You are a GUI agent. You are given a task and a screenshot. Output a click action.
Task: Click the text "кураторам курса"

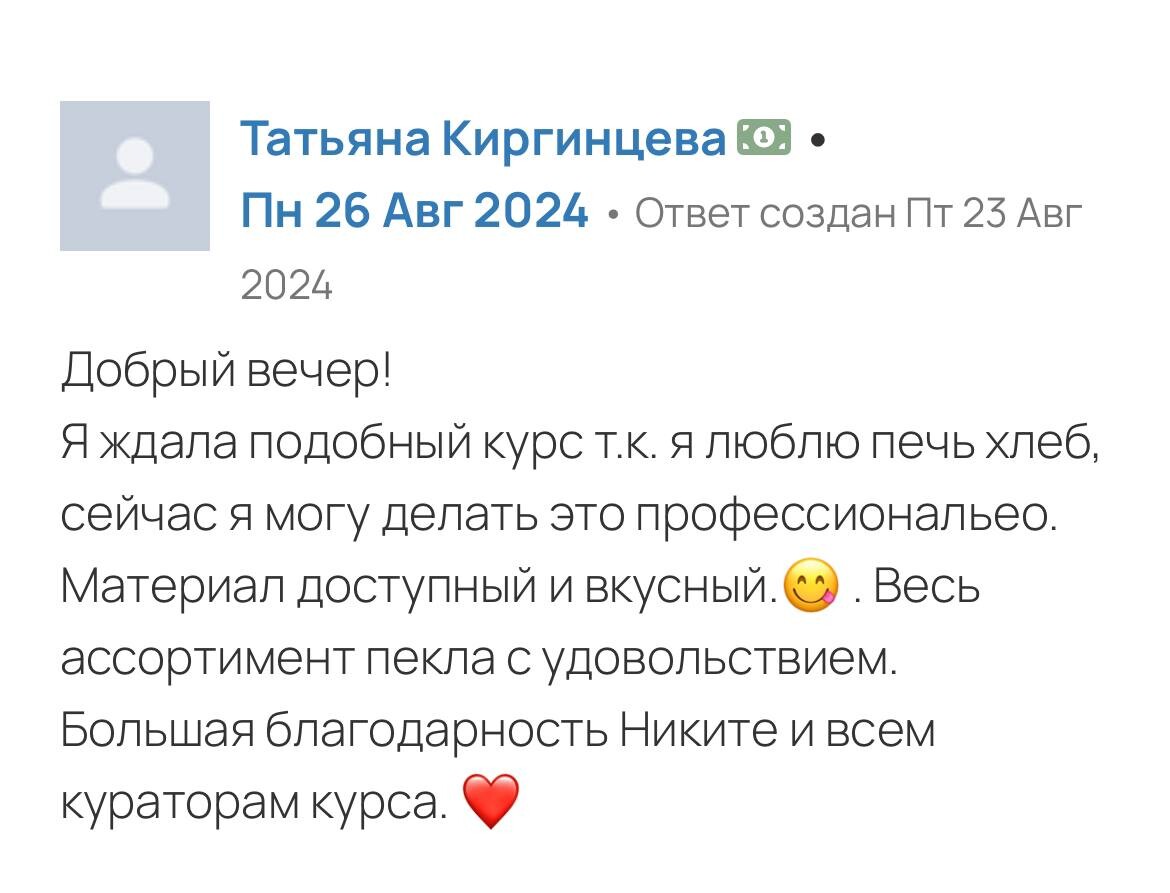coord(254,803)
